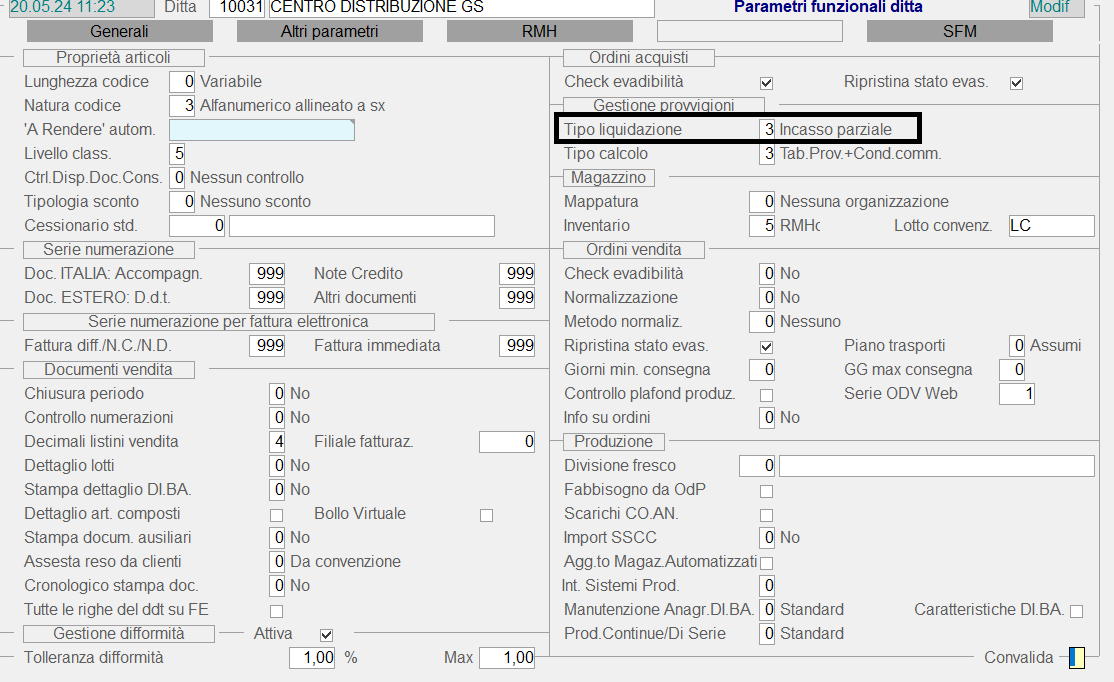Click the Serie ODV Web field
The width and height of the screenshot is (1114, 682).
pyautogui.click(x=1016, y=394)
